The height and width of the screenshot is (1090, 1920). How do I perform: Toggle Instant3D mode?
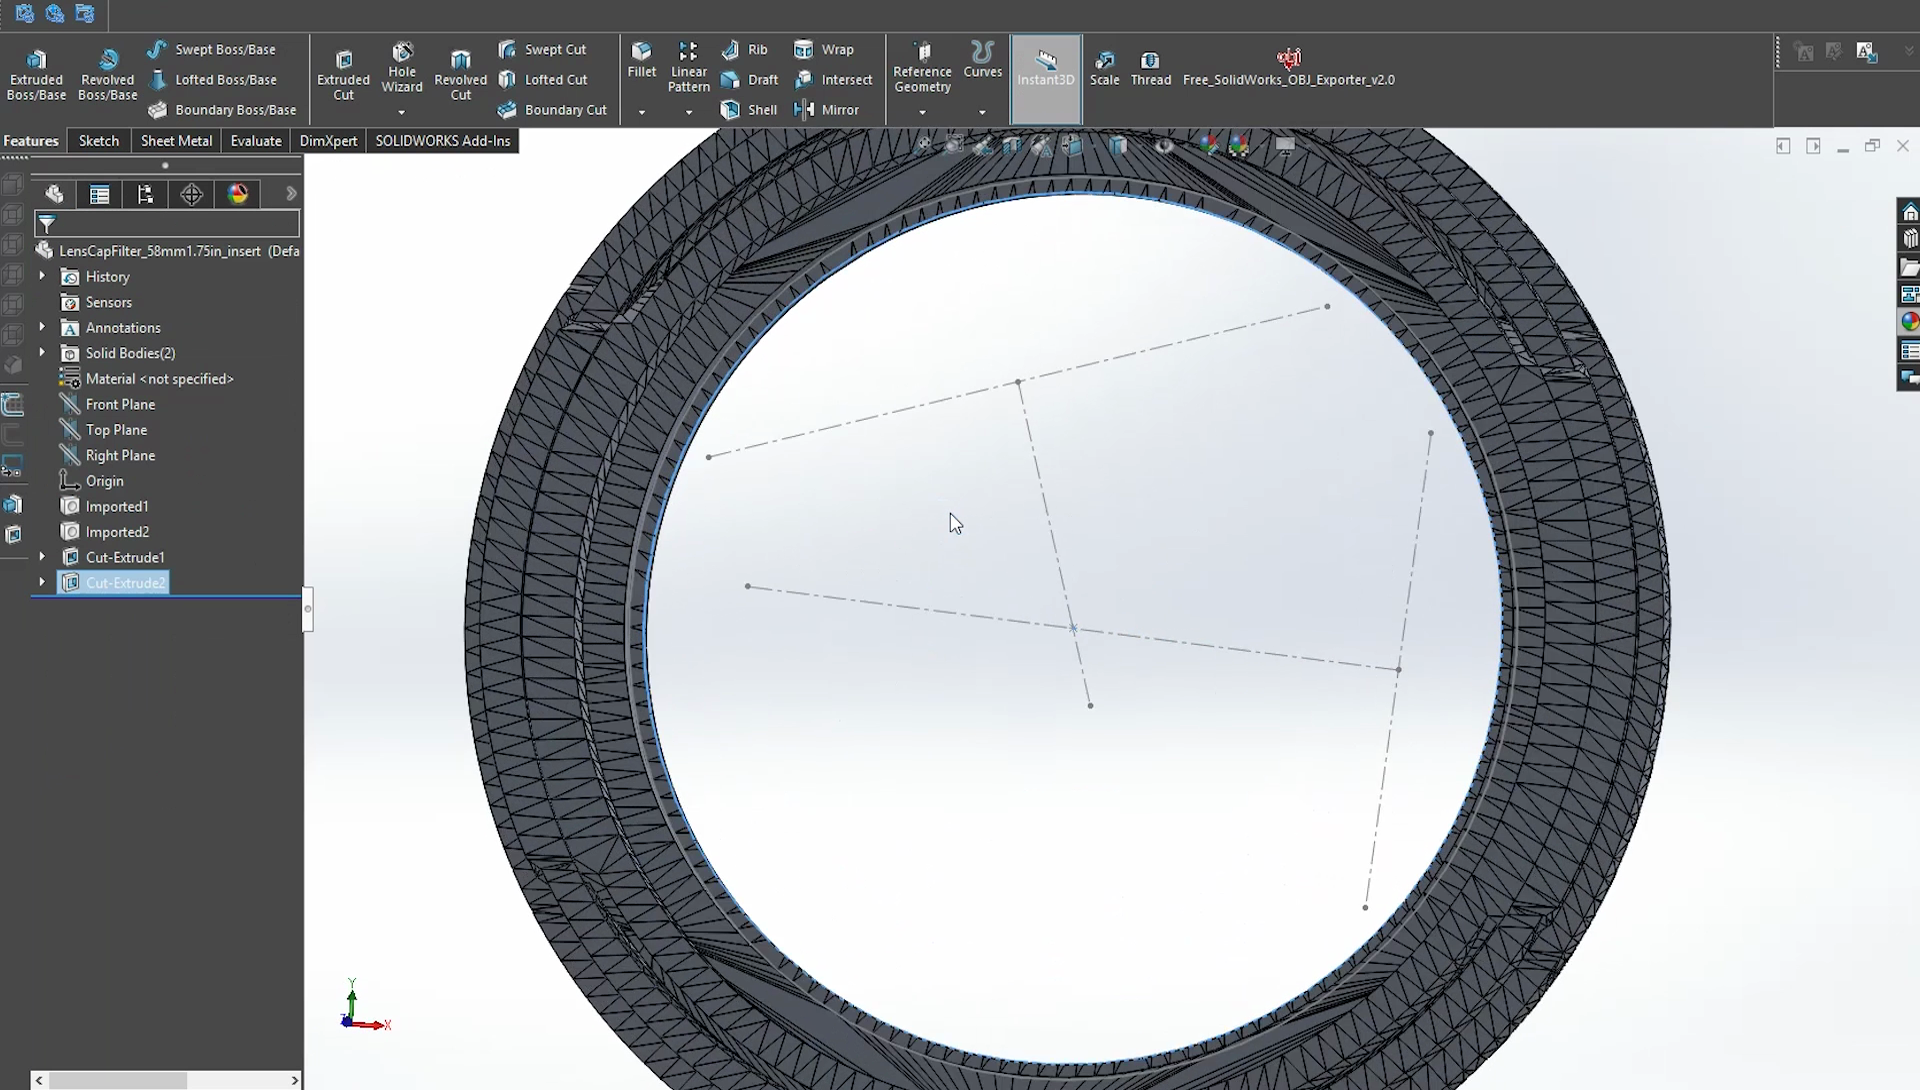(1046, 79)
